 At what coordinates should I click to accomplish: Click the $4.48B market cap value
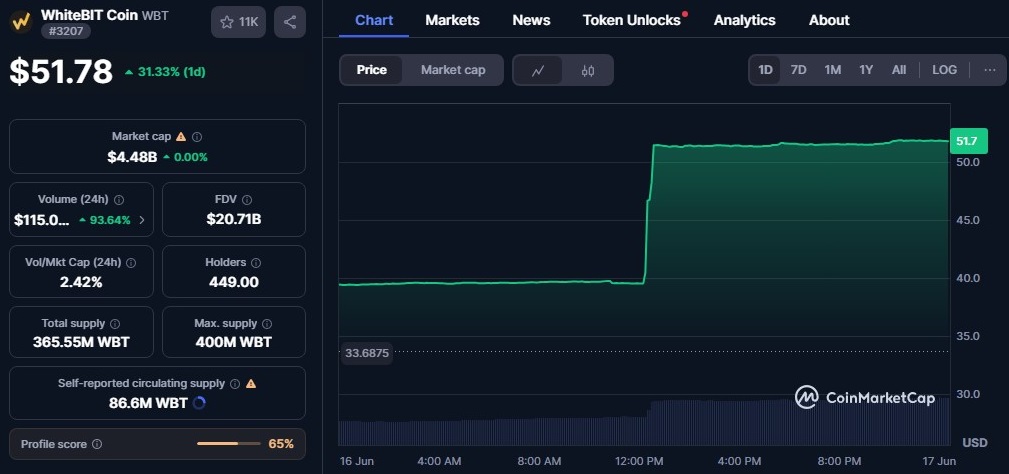pos(132,157)
